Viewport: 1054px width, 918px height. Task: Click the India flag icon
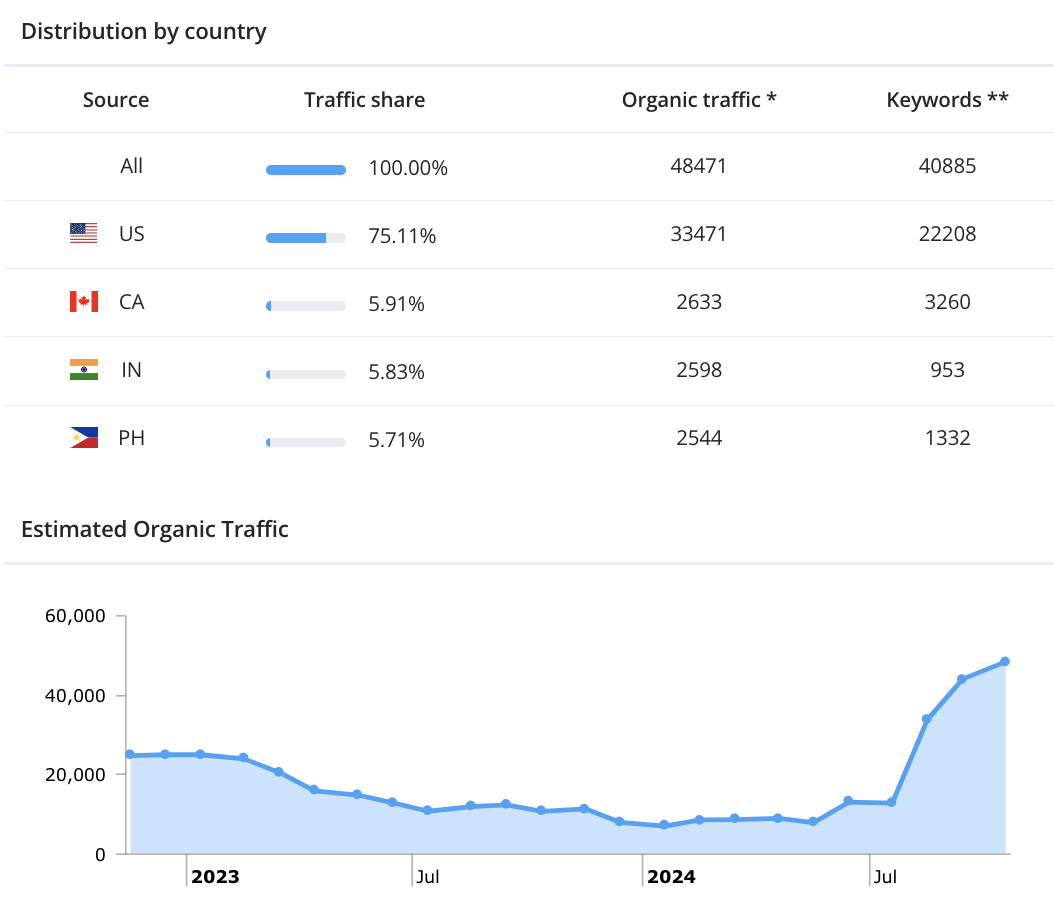[x=83, y=370]
